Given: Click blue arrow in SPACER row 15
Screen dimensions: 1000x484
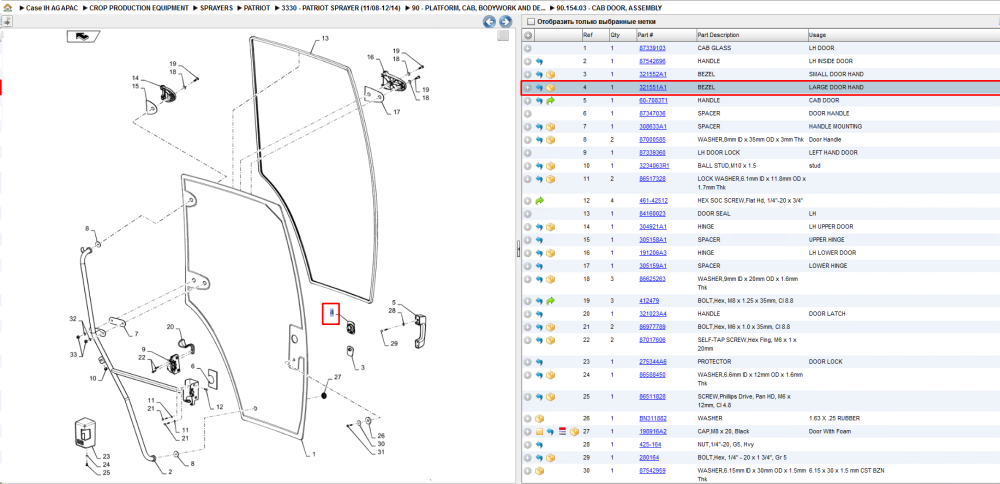Looking at the screenshot, I should 539,240.
